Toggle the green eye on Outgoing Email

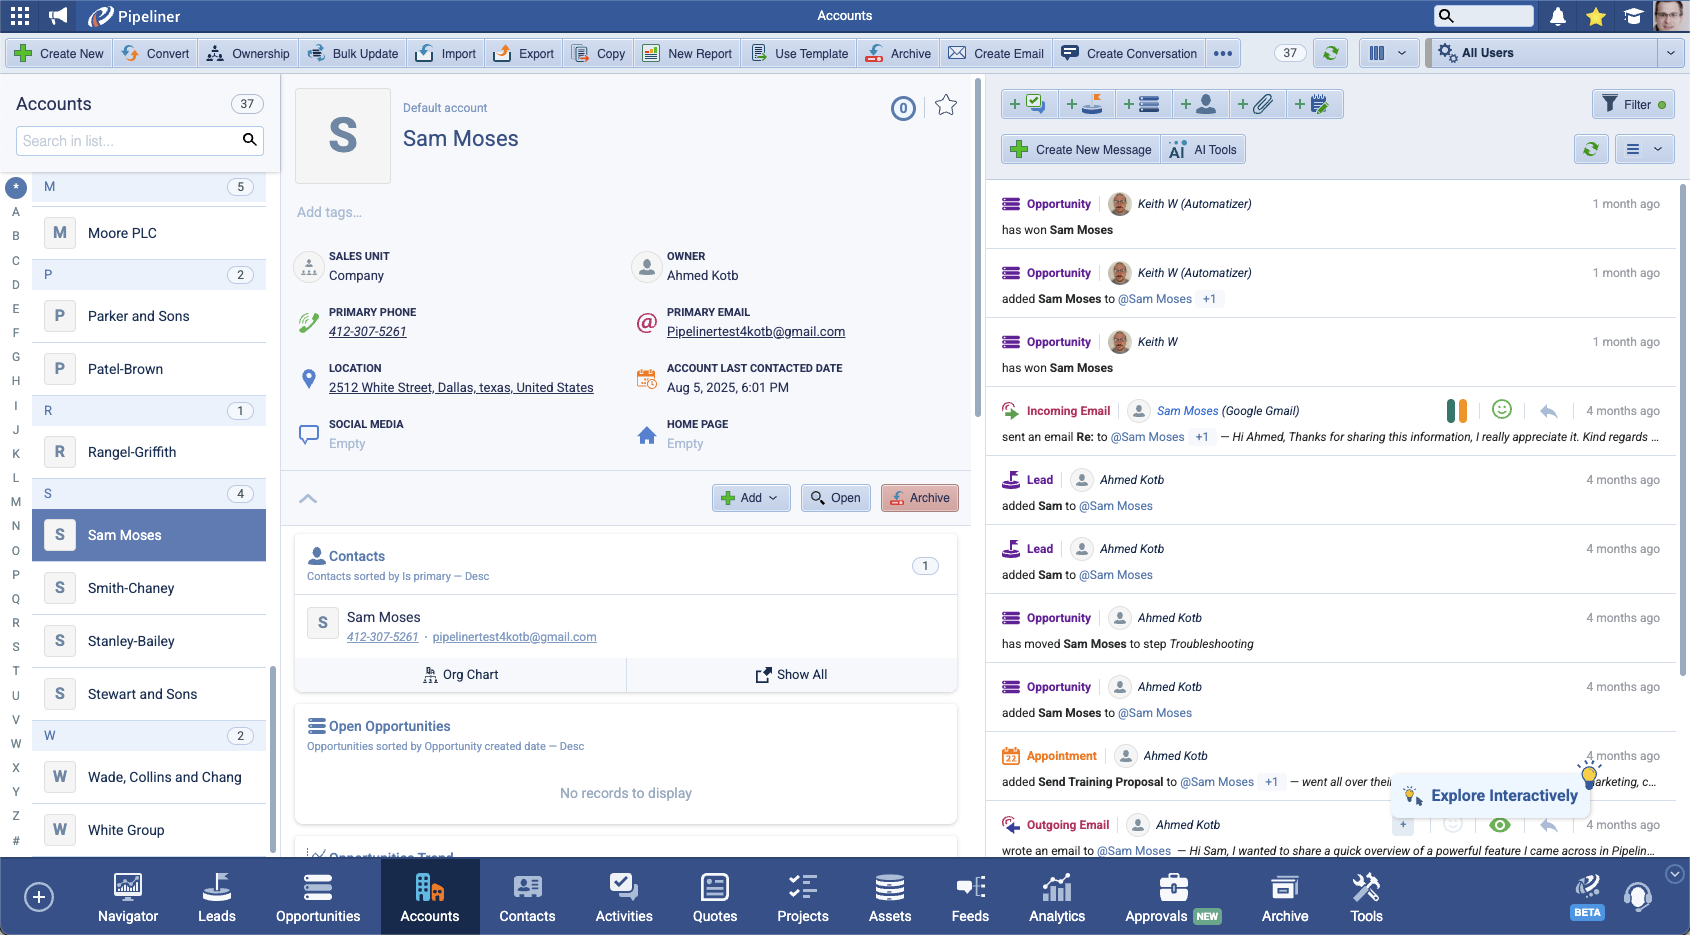[x=1500, y=825]
